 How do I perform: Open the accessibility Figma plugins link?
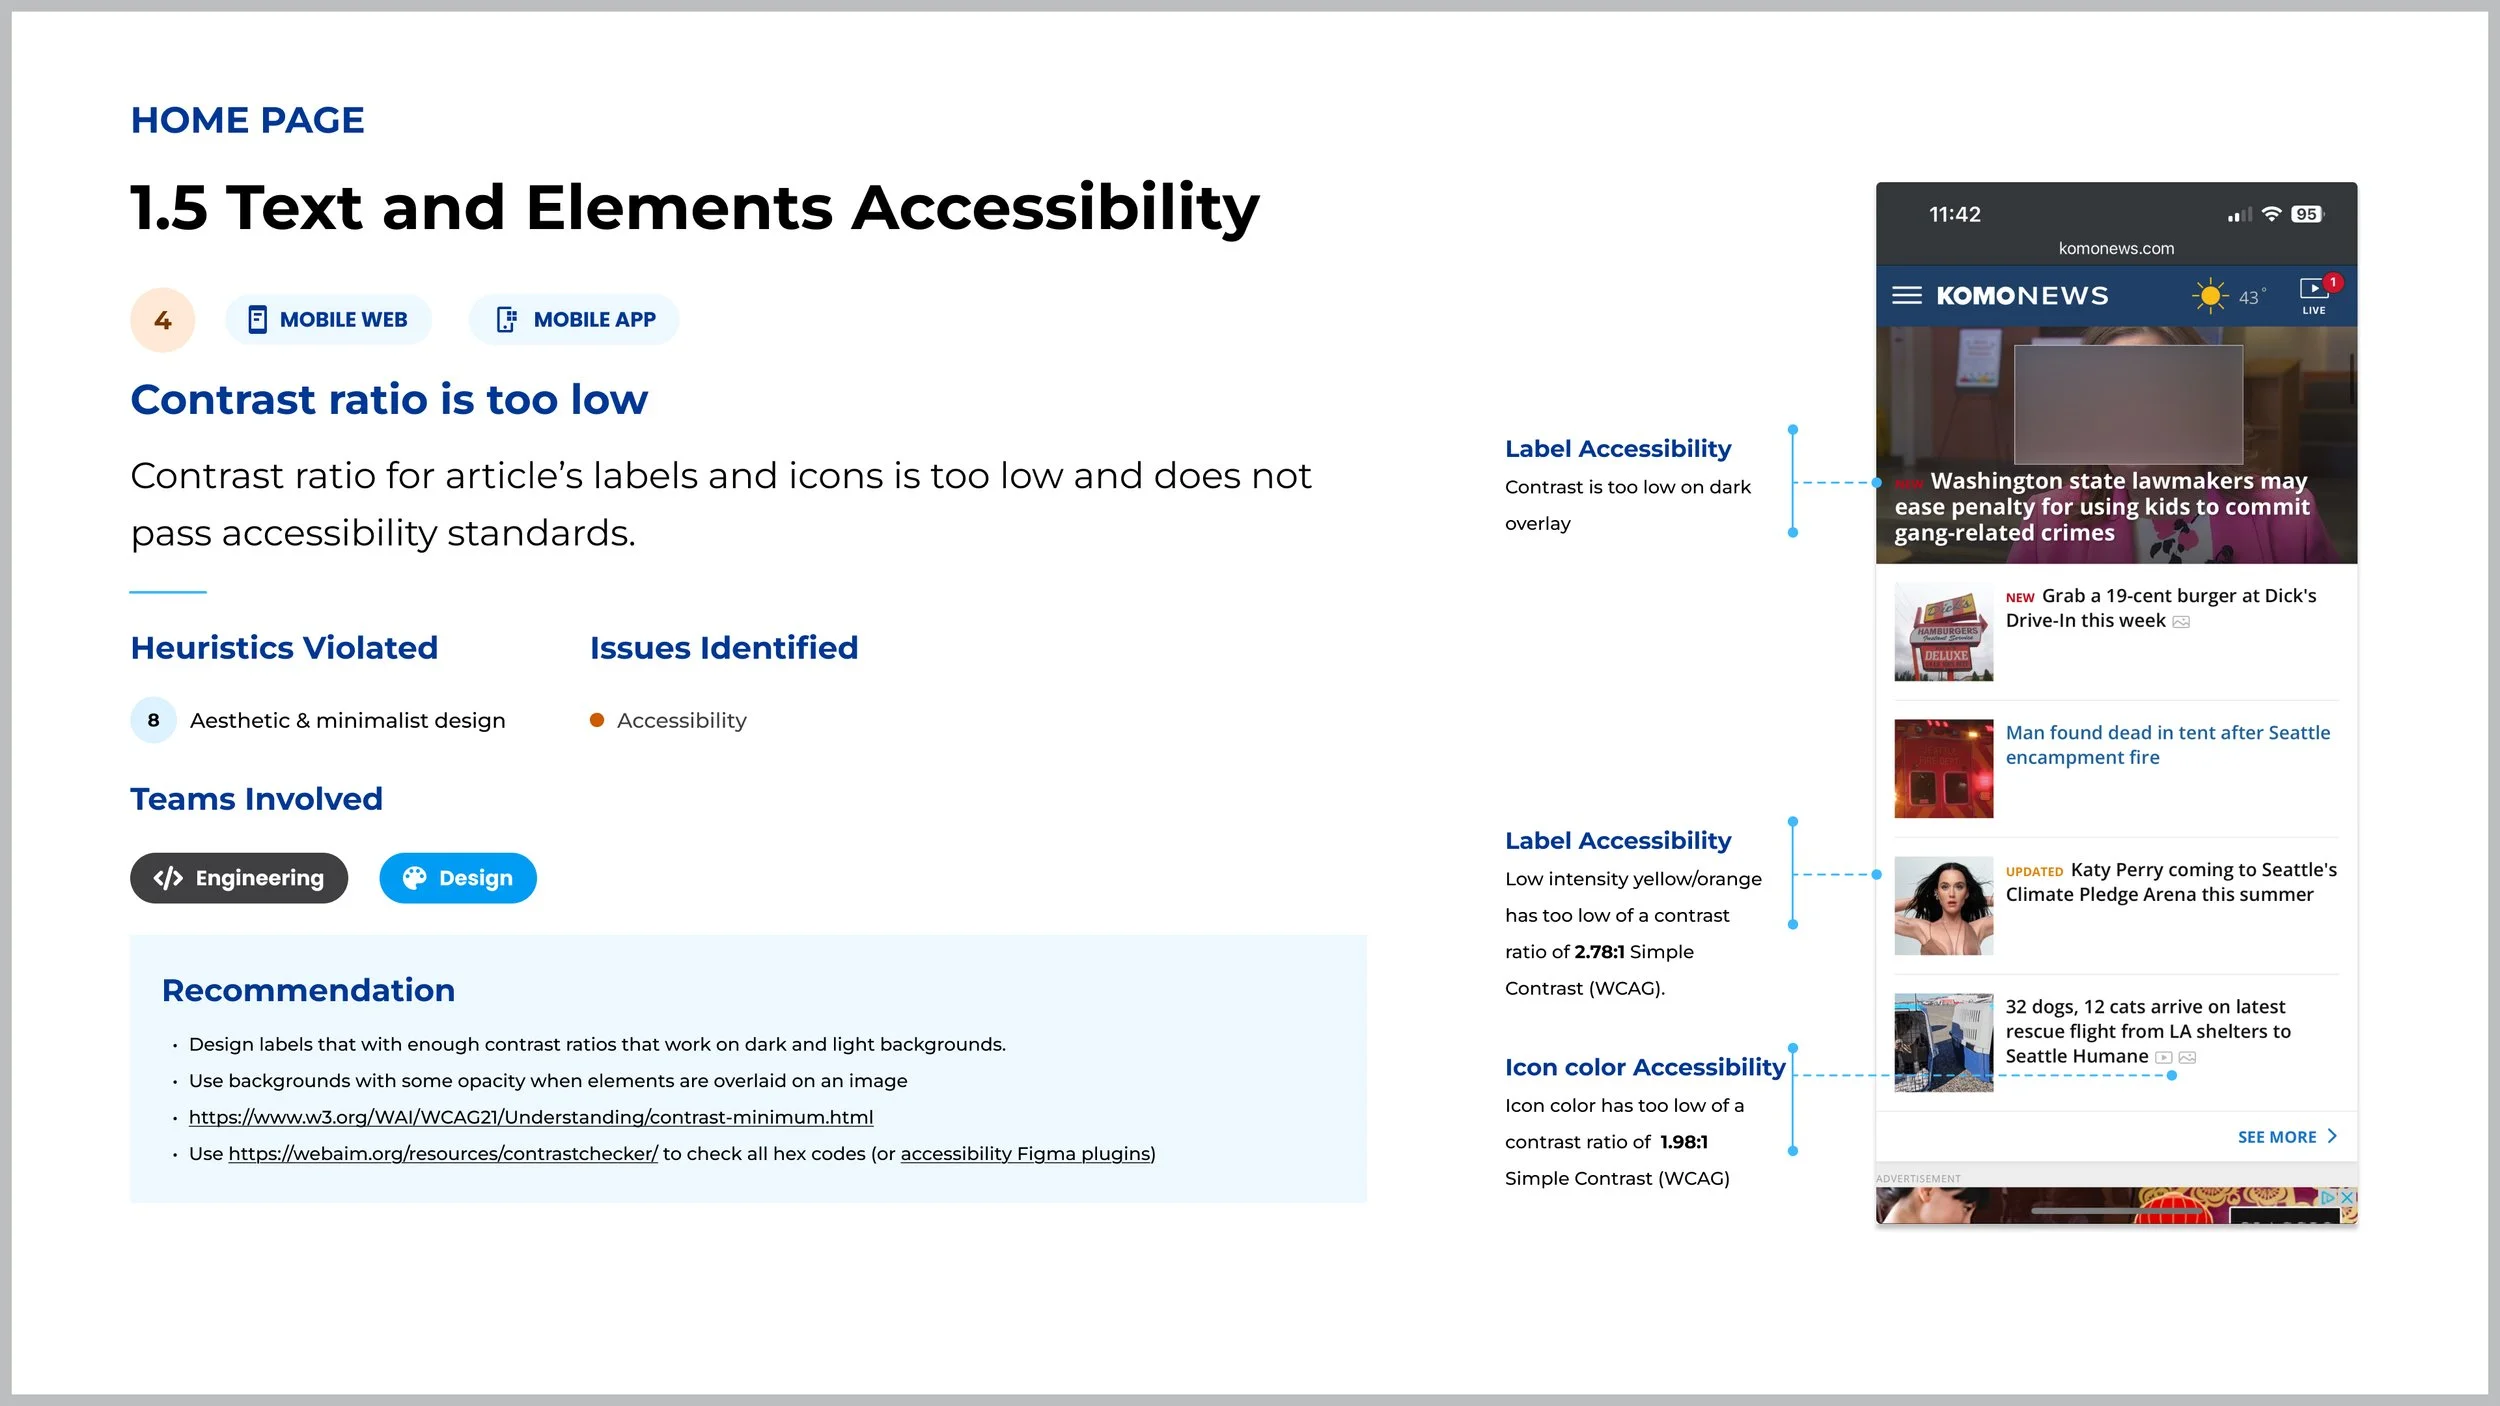[x=1025, y=1153]
